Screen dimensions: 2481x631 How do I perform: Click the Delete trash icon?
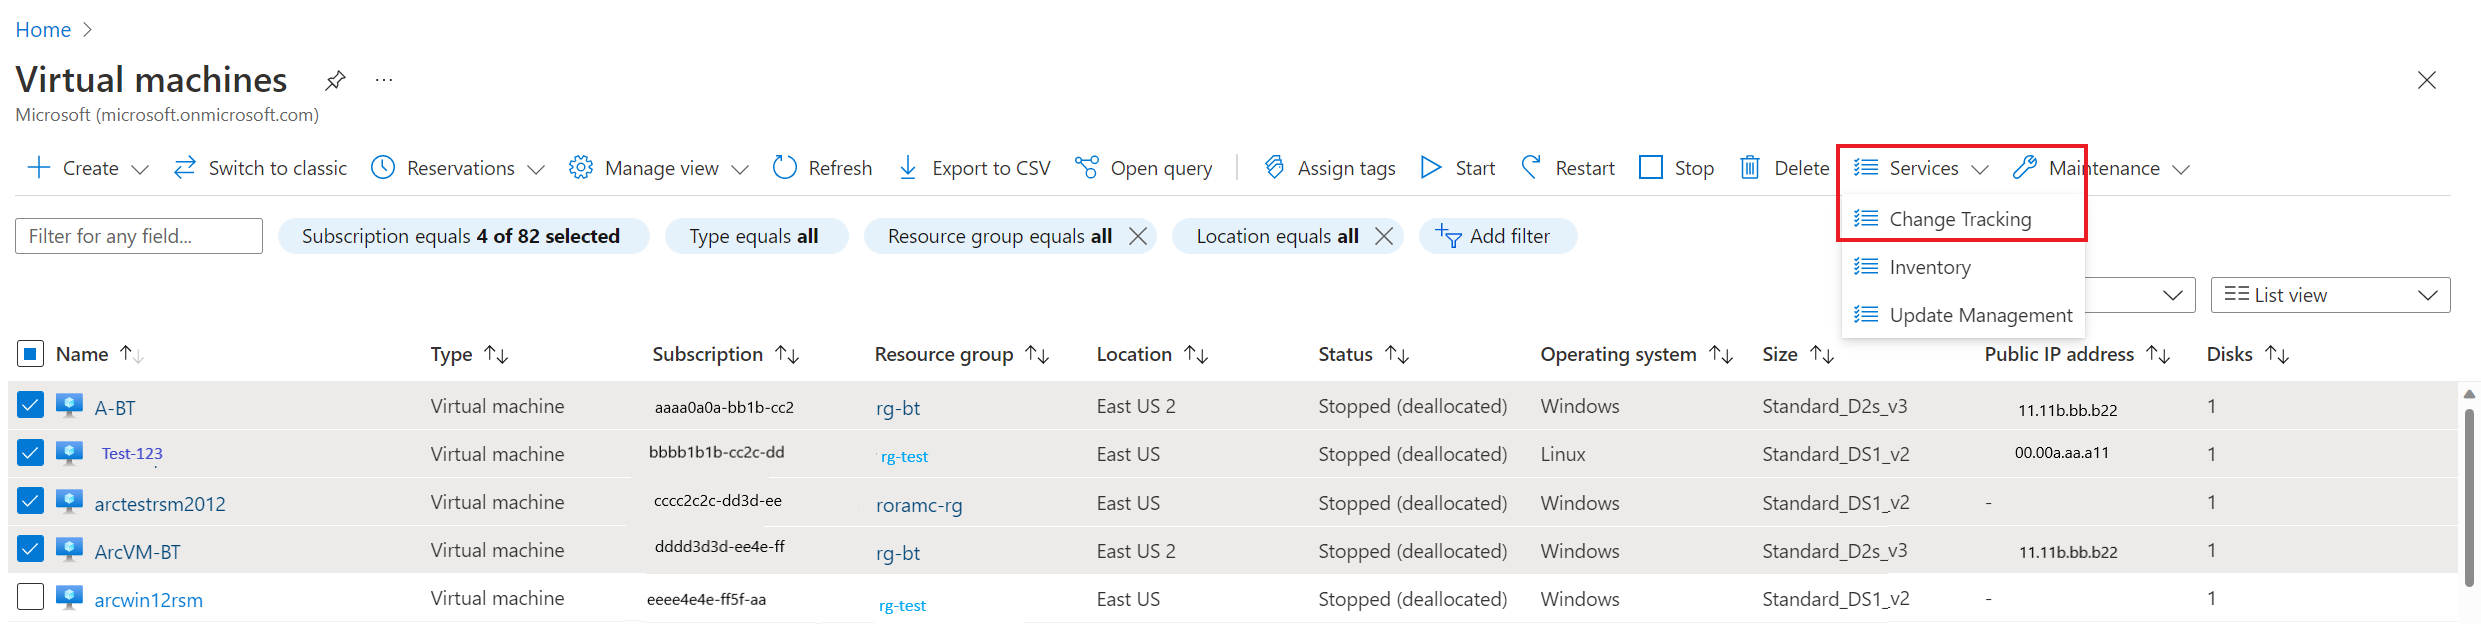[1749, 168]
